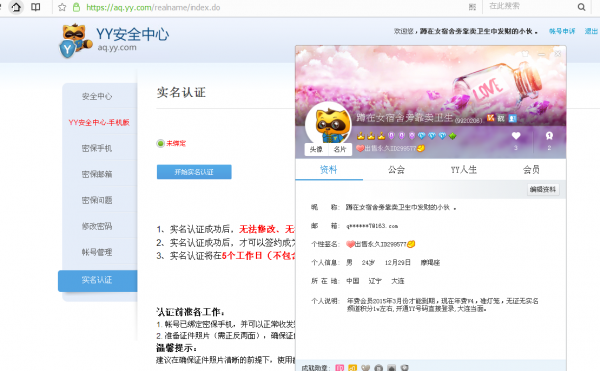This screenshot has height=371, width=600.
Task: Select 密保邮箱 in the sidebar
Action: (x=97, y=174)
